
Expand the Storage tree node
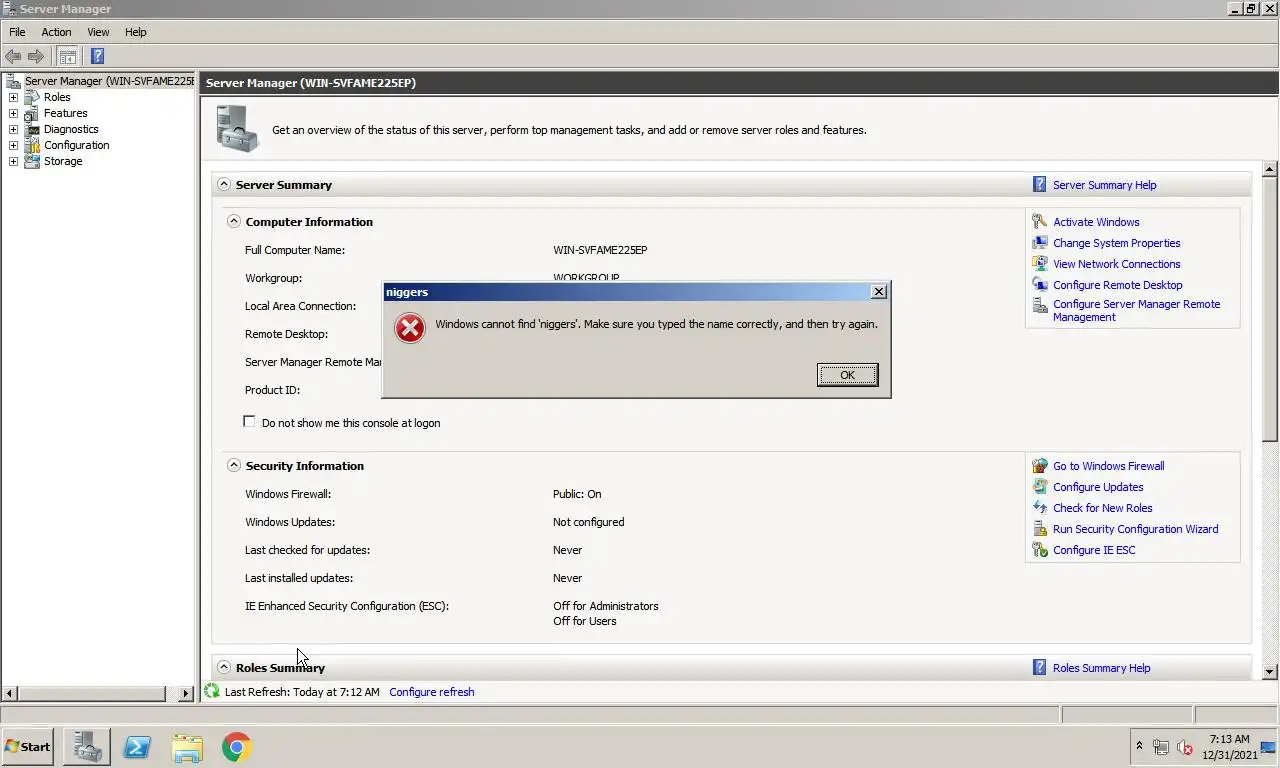click(x=13, y=161)
